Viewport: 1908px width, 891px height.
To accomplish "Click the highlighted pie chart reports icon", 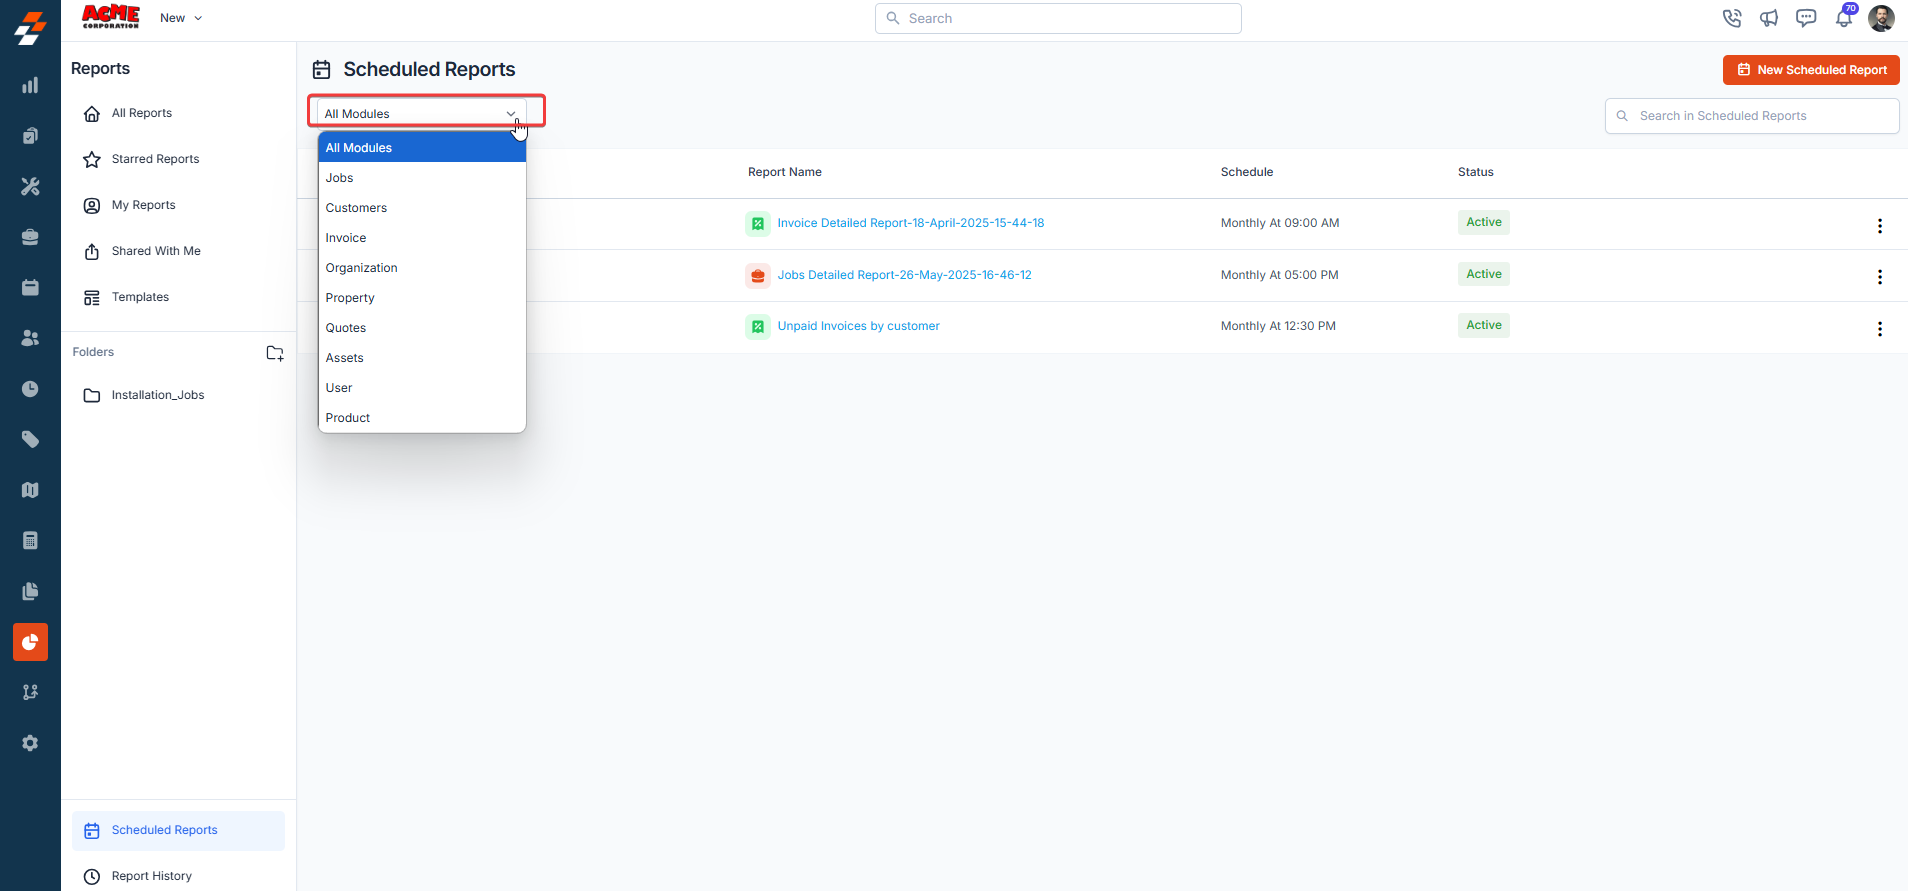I will [x=30, y=642].
